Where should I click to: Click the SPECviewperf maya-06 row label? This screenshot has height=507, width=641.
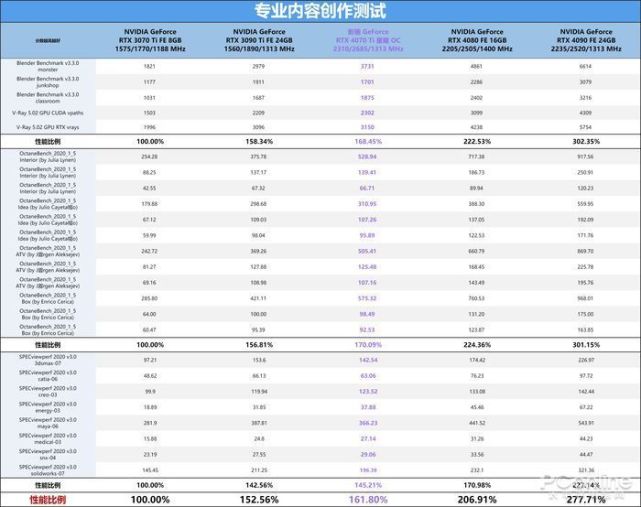tap(48, 423)
